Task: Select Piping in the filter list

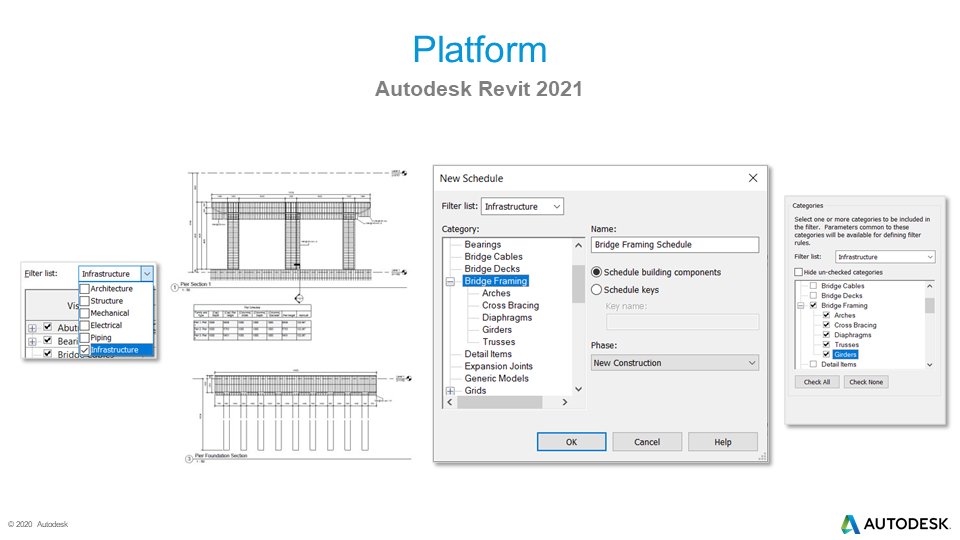Action: coord(85,338)
